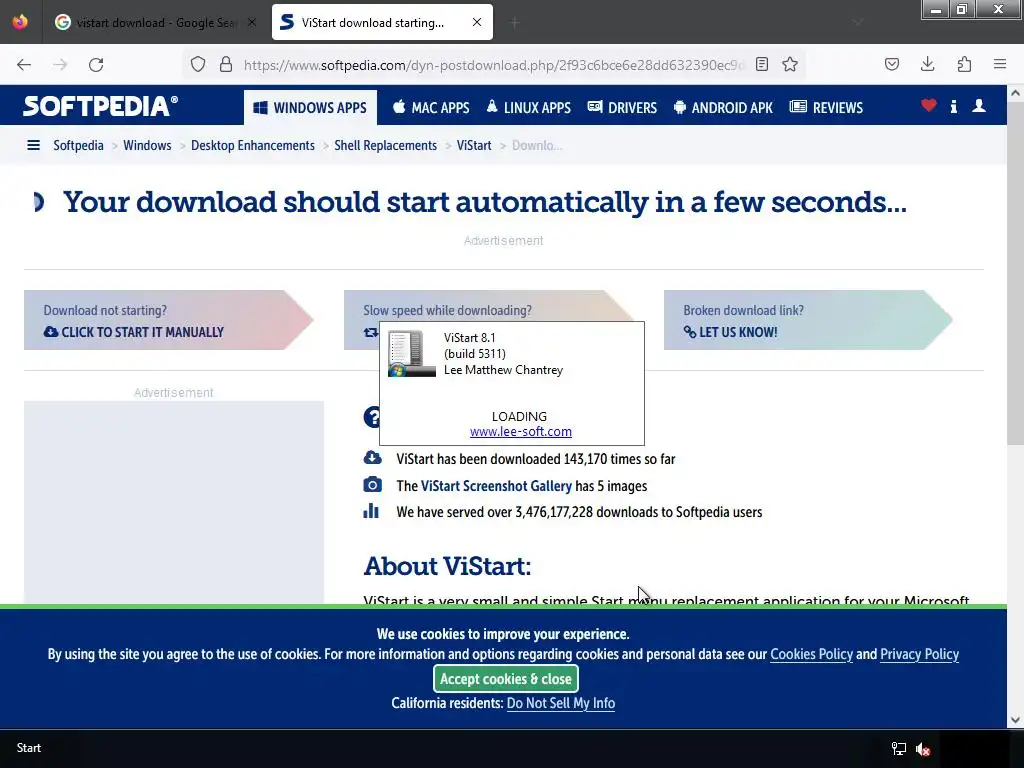Click the Firefox back arrow
The width and height of the screenshot is (1024, 768).
(x=24, y=65)
